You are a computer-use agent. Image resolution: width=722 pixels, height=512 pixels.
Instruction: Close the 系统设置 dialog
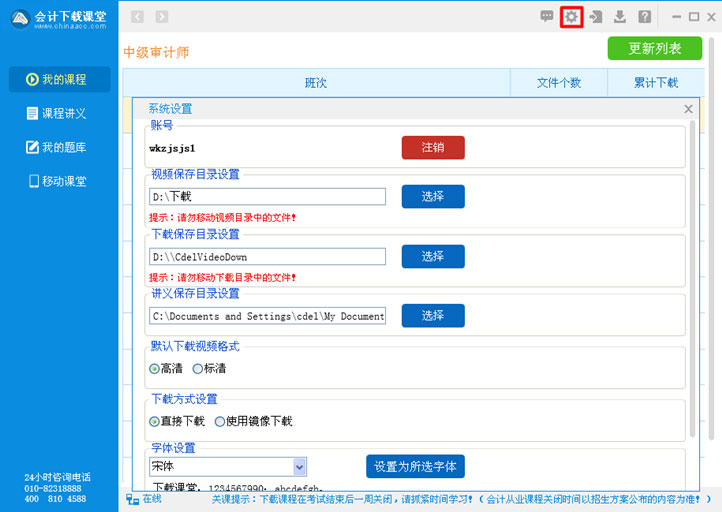pyautogui.click(x=688, y=109)
